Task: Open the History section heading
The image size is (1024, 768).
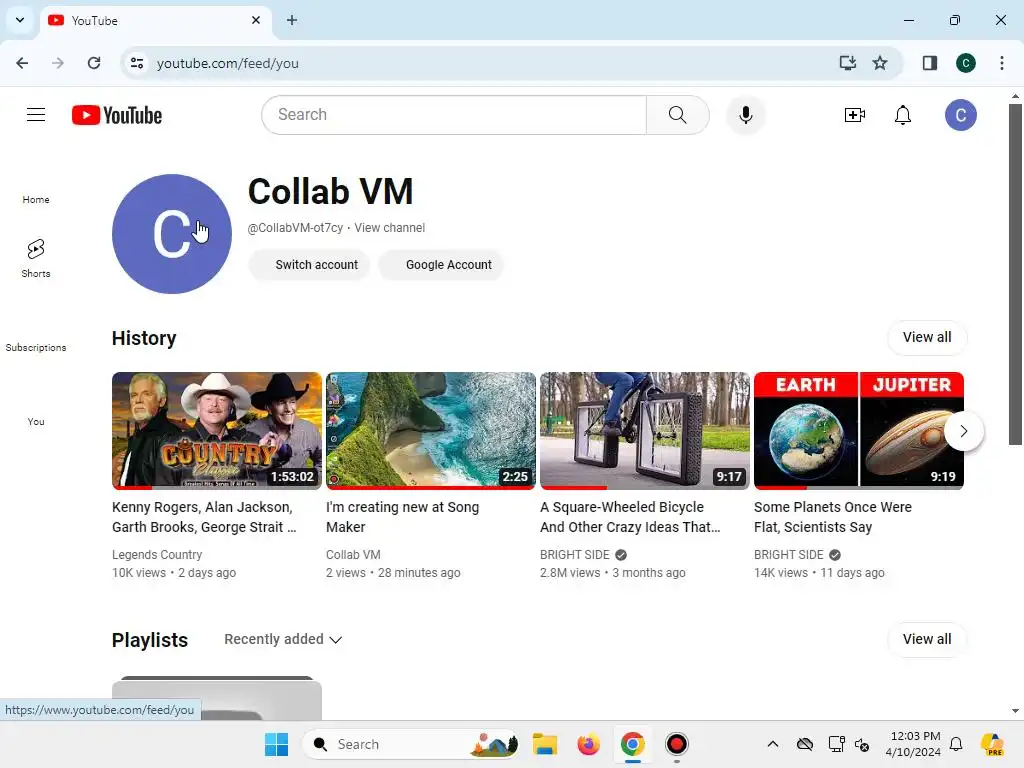Action: point(144,338)
